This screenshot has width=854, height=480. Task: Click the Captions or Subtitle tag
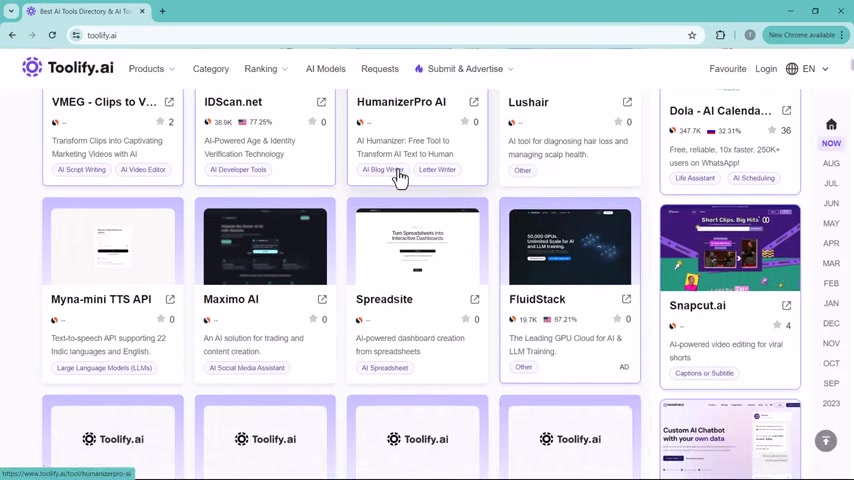704,374
